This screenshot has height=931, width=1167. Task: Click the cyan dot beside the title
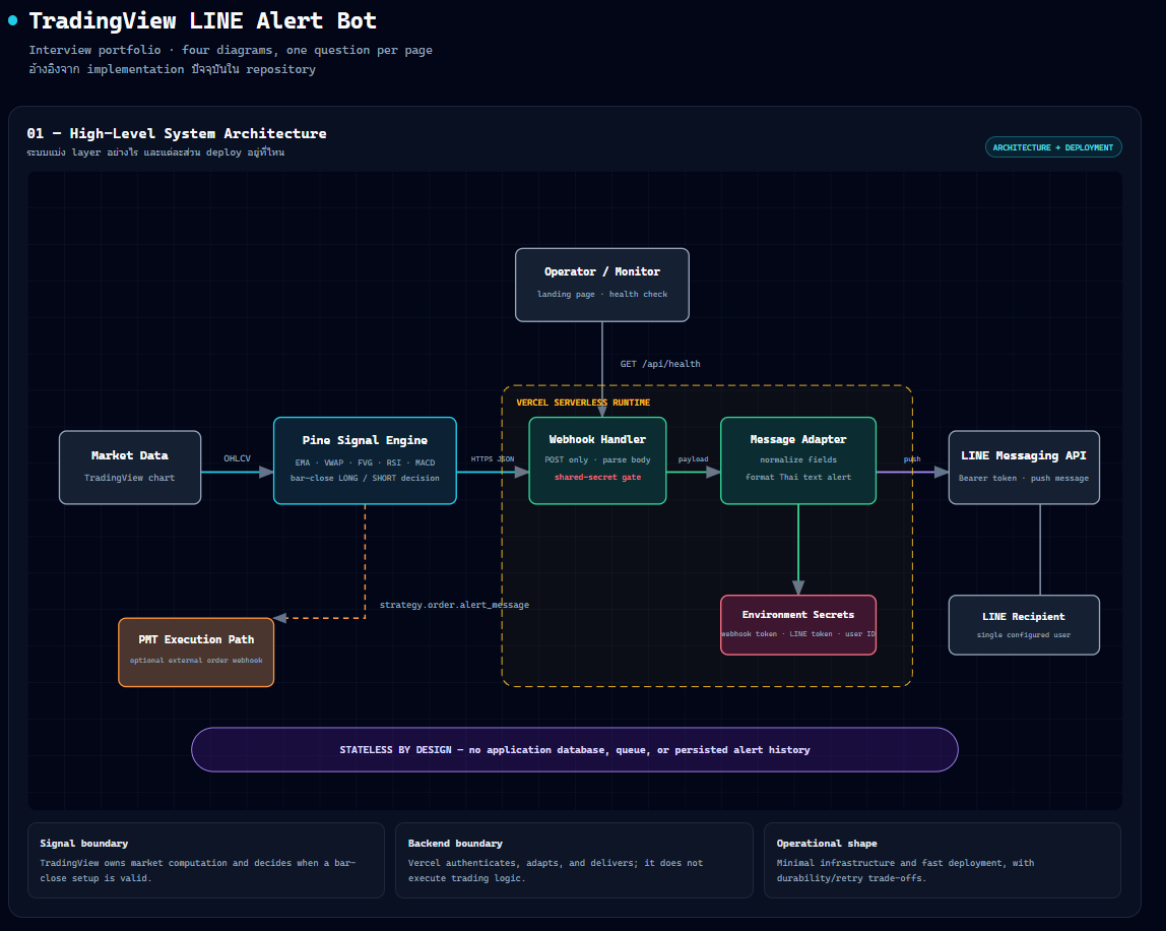pos(13,21)
